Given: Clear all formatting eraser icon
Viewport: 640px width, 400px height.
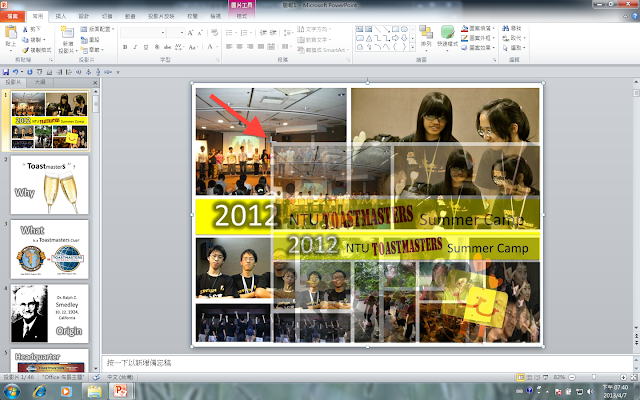Looking at the screenshot, I should [214, 33].
